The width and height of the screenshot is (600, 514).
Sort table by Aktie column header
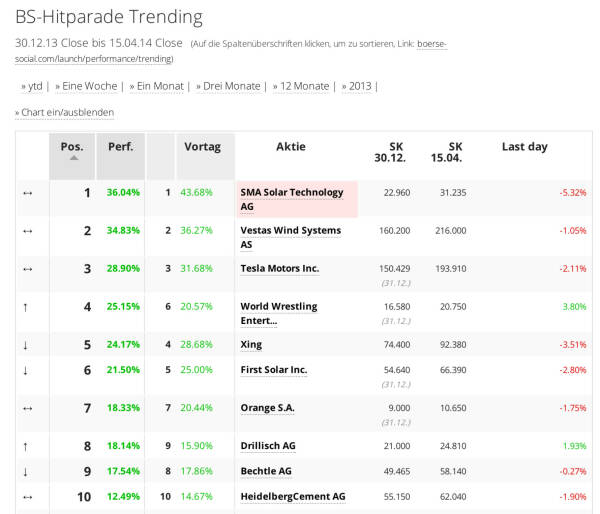pos(291,147)
